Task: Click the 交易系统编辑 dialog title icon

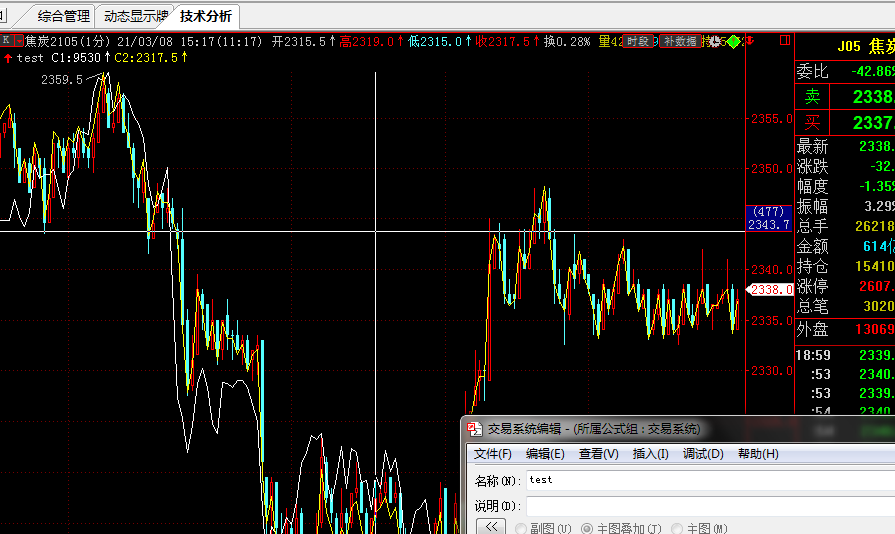Action: 474,429
